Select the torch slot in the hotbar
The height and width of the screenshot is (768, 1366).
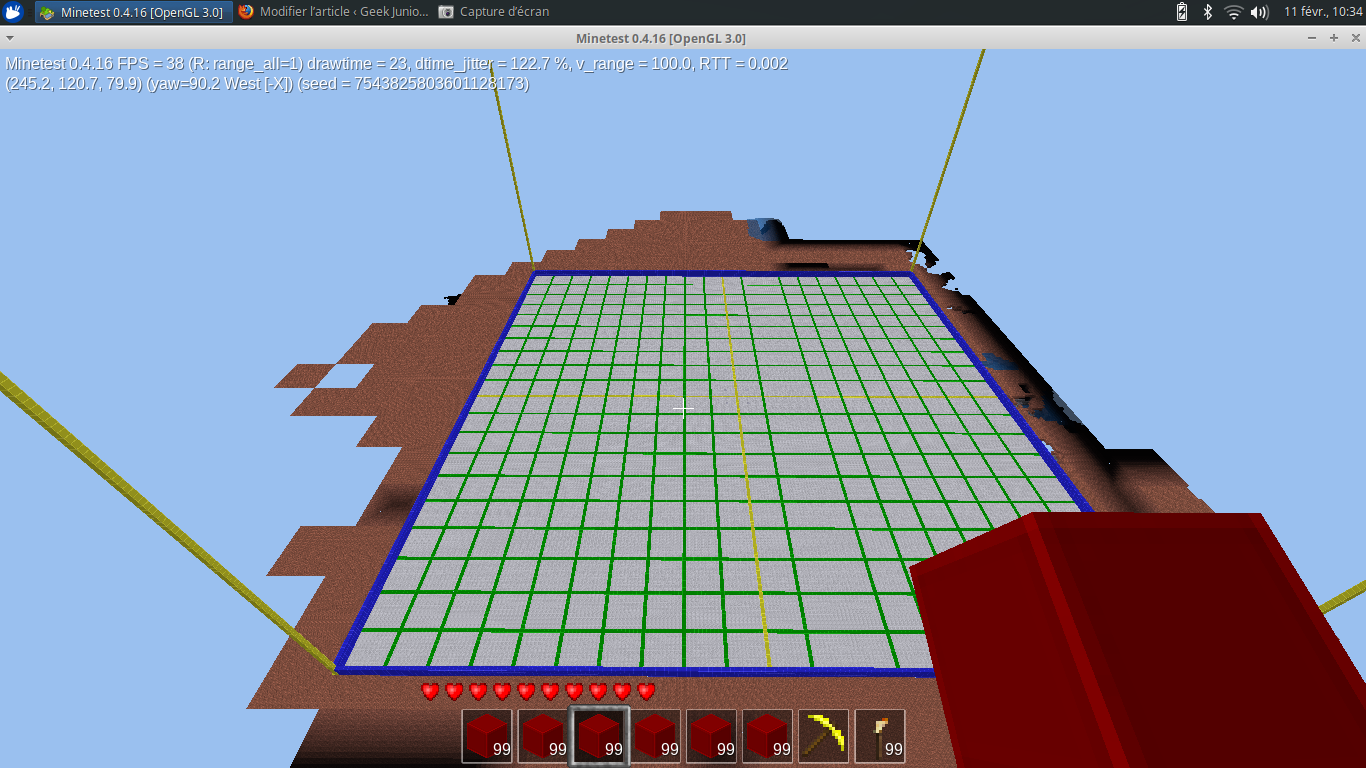(880, 737)
